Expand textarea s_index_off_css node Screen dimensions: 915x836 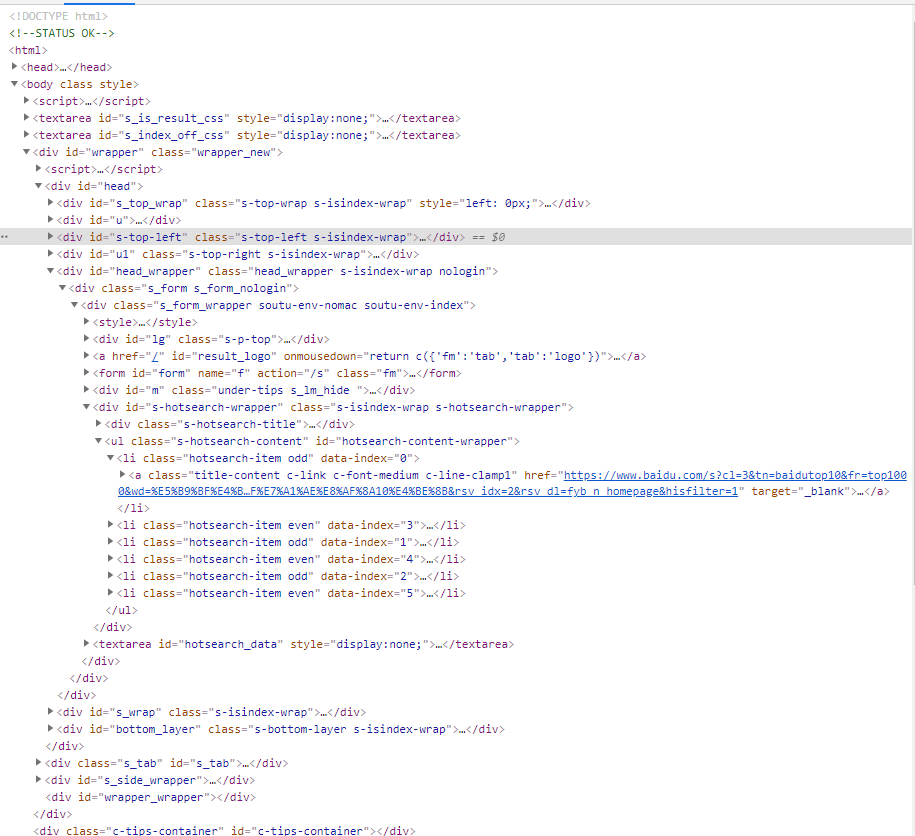click(26, 134)
